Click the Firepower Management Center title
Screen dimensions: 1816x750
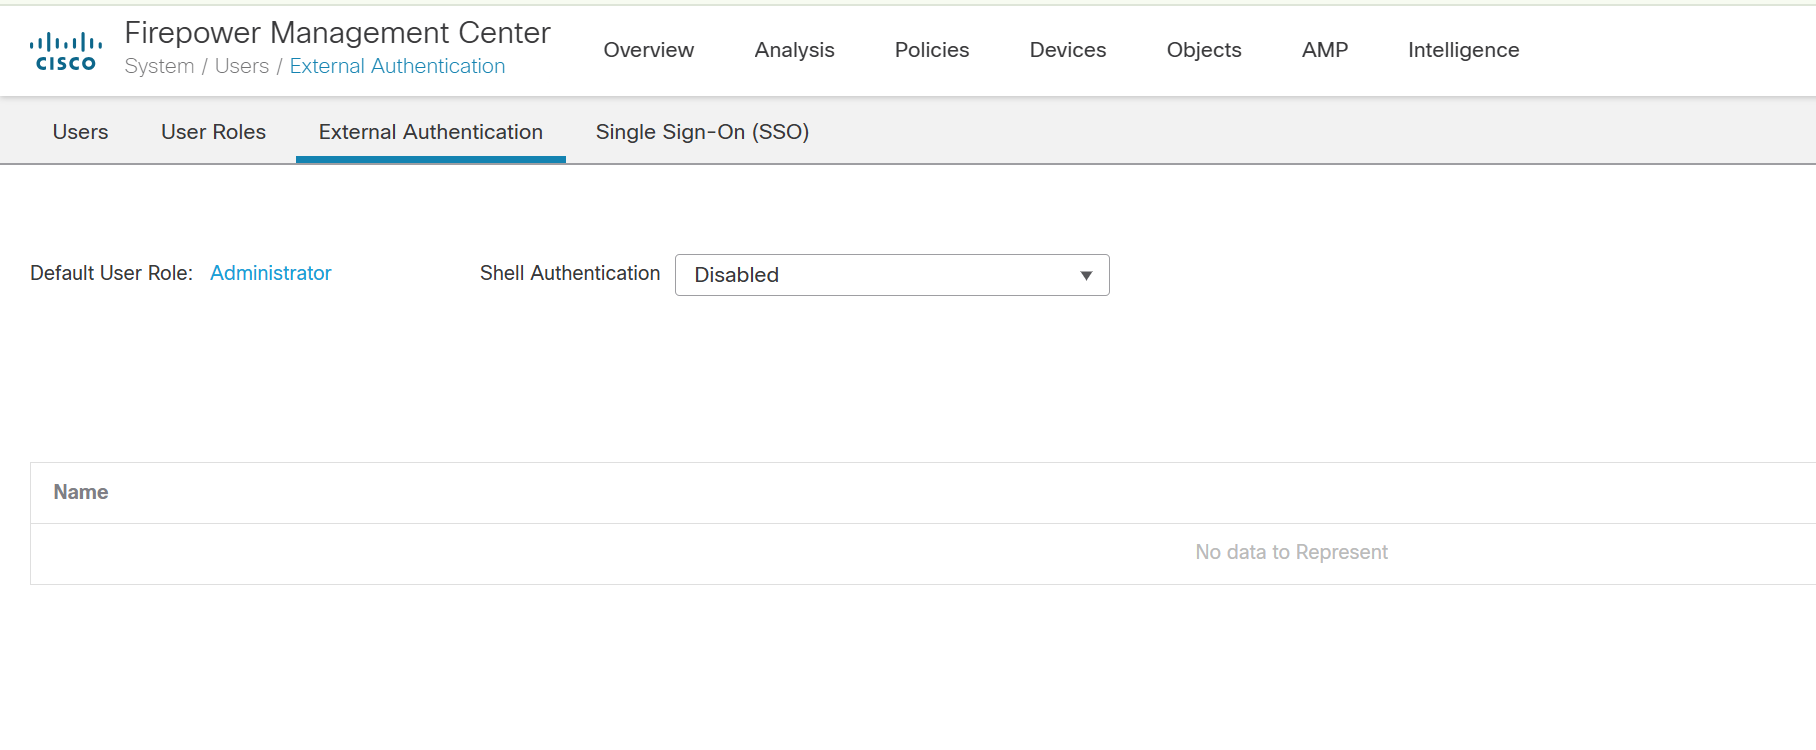pos(337,33)
